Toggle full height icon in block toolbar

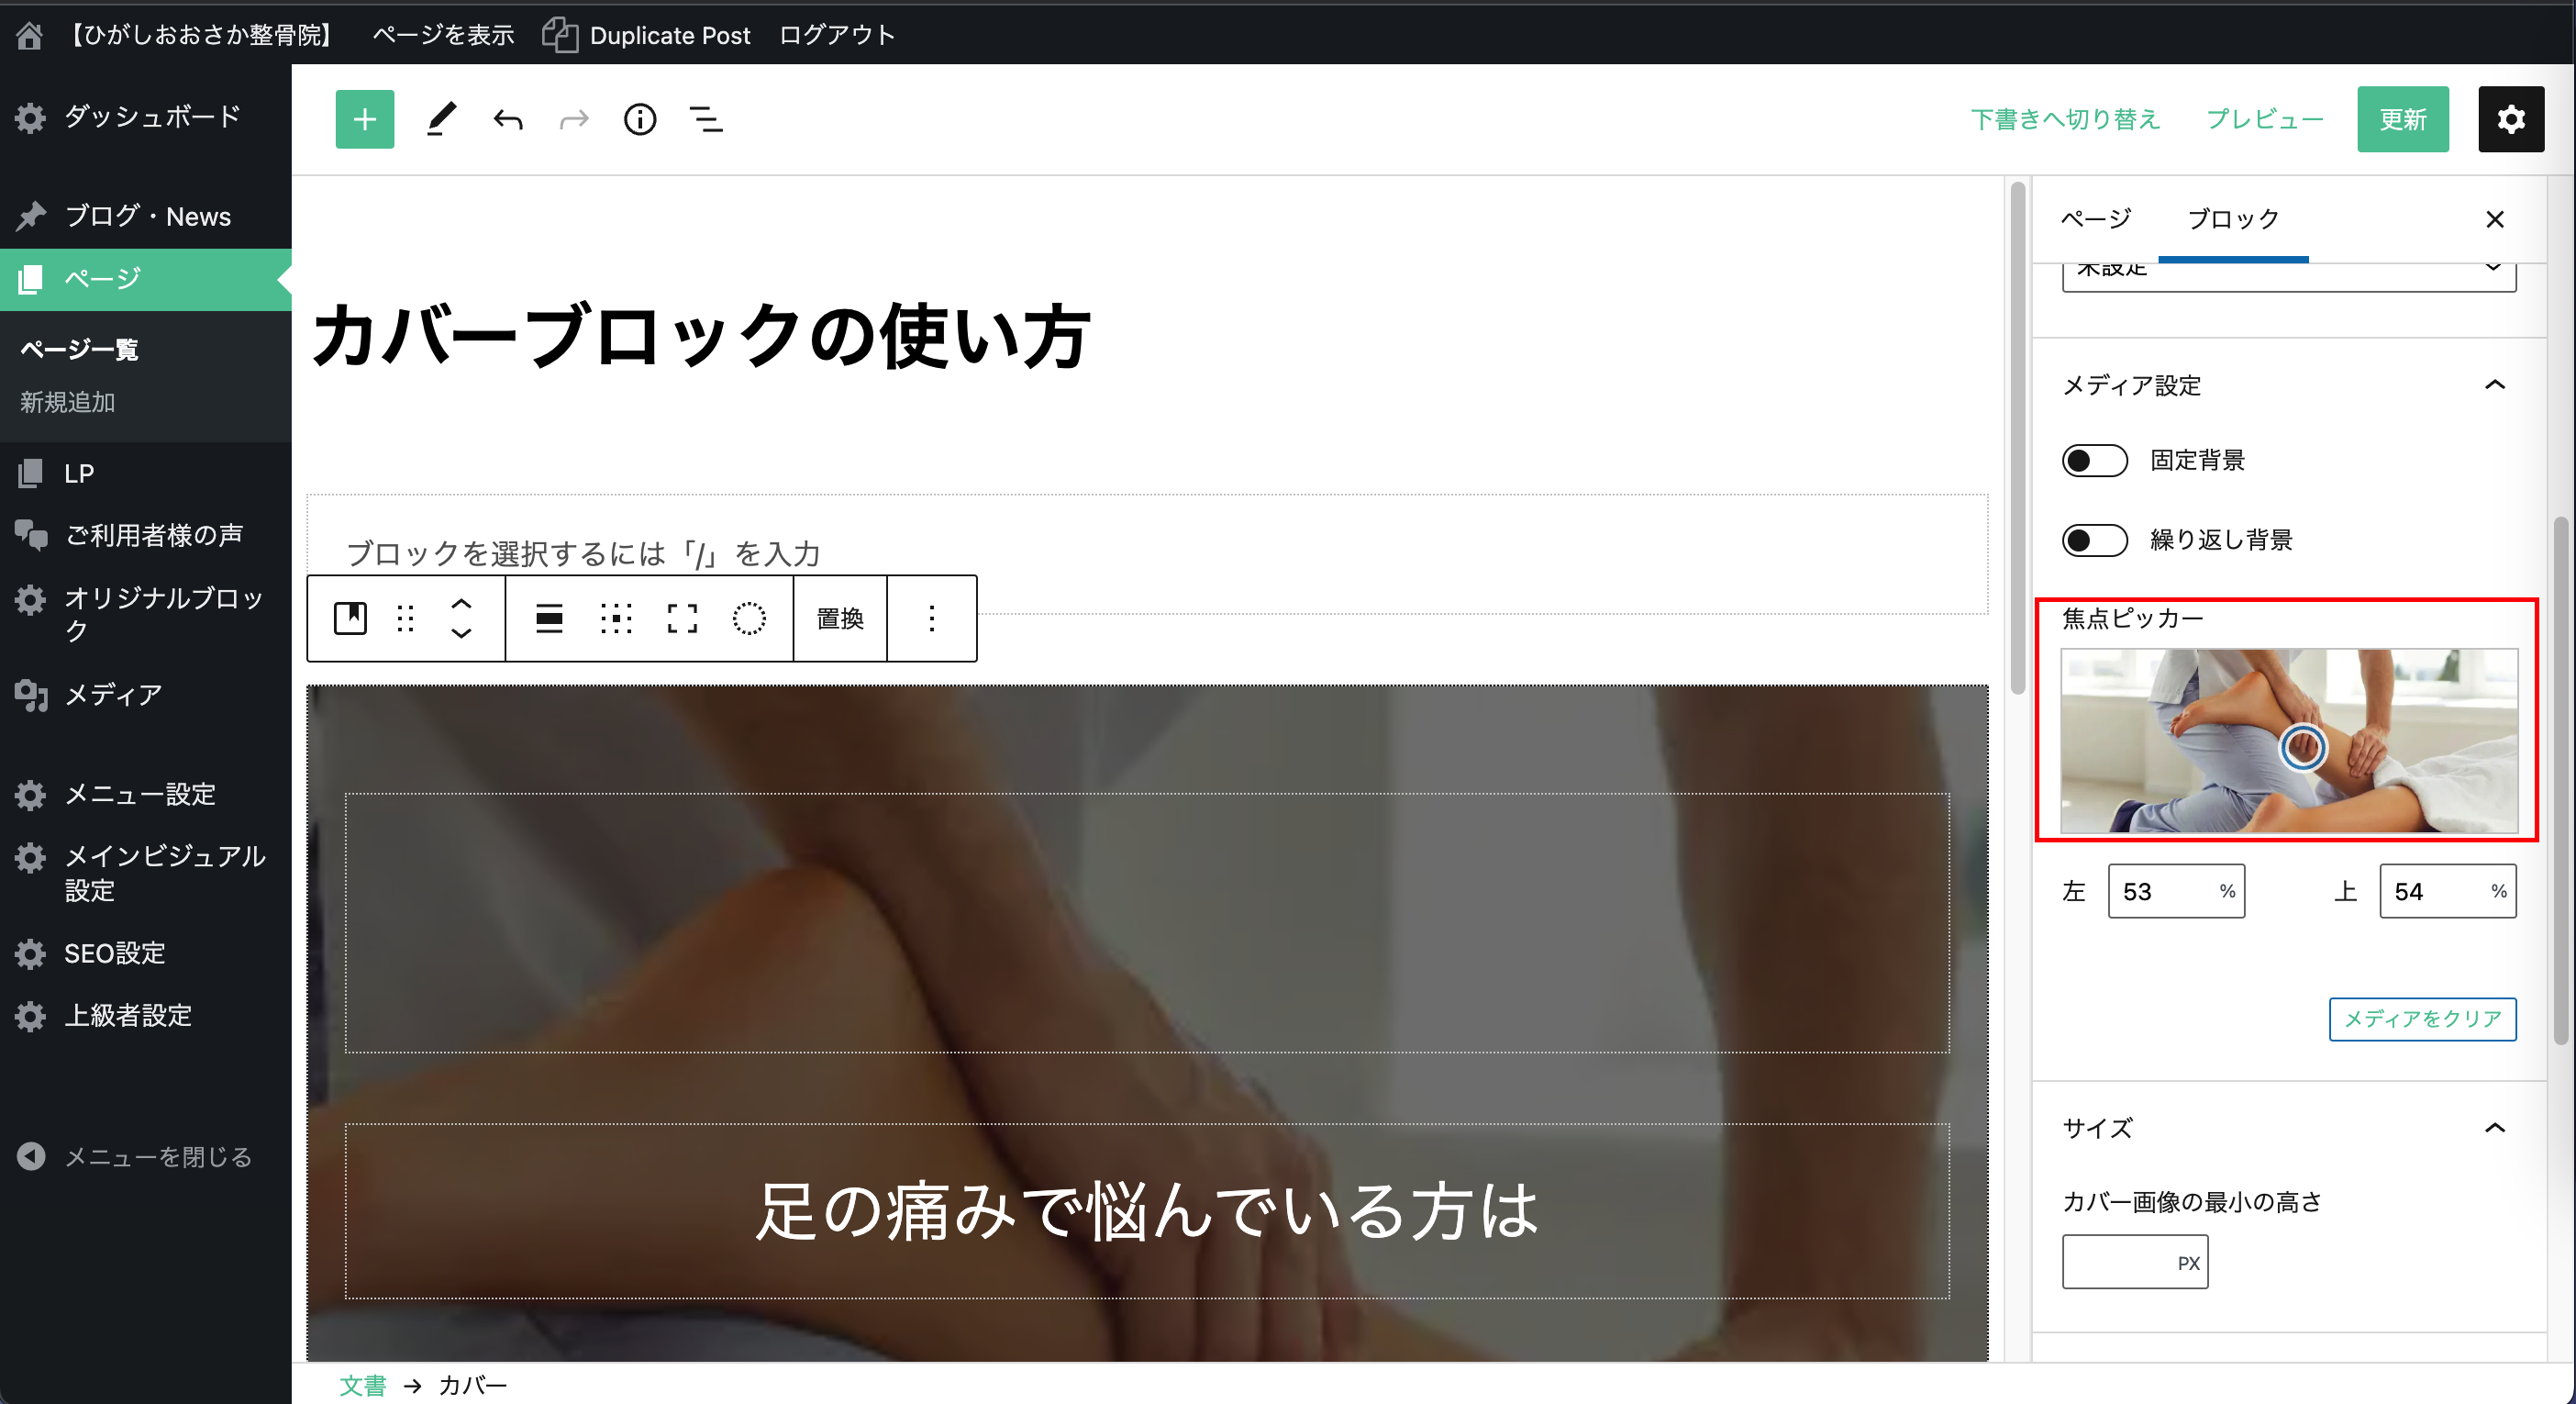pos(682,618)
